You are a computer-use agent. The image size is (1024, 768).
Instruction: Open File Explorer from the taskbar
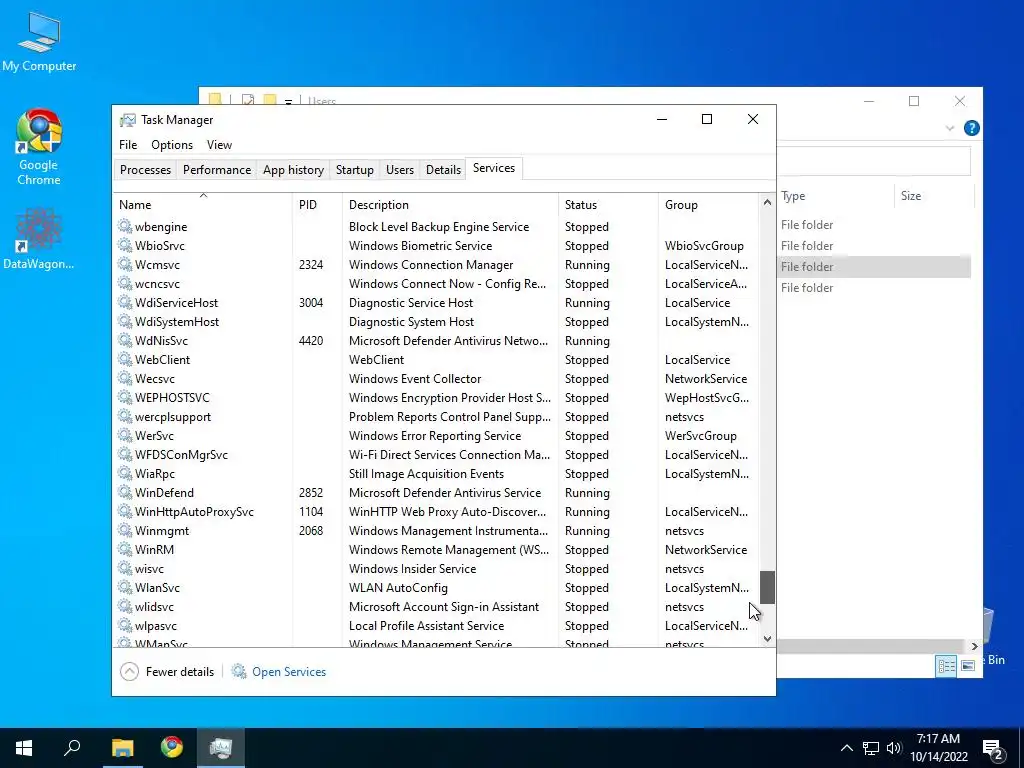[x=122, y=748]
